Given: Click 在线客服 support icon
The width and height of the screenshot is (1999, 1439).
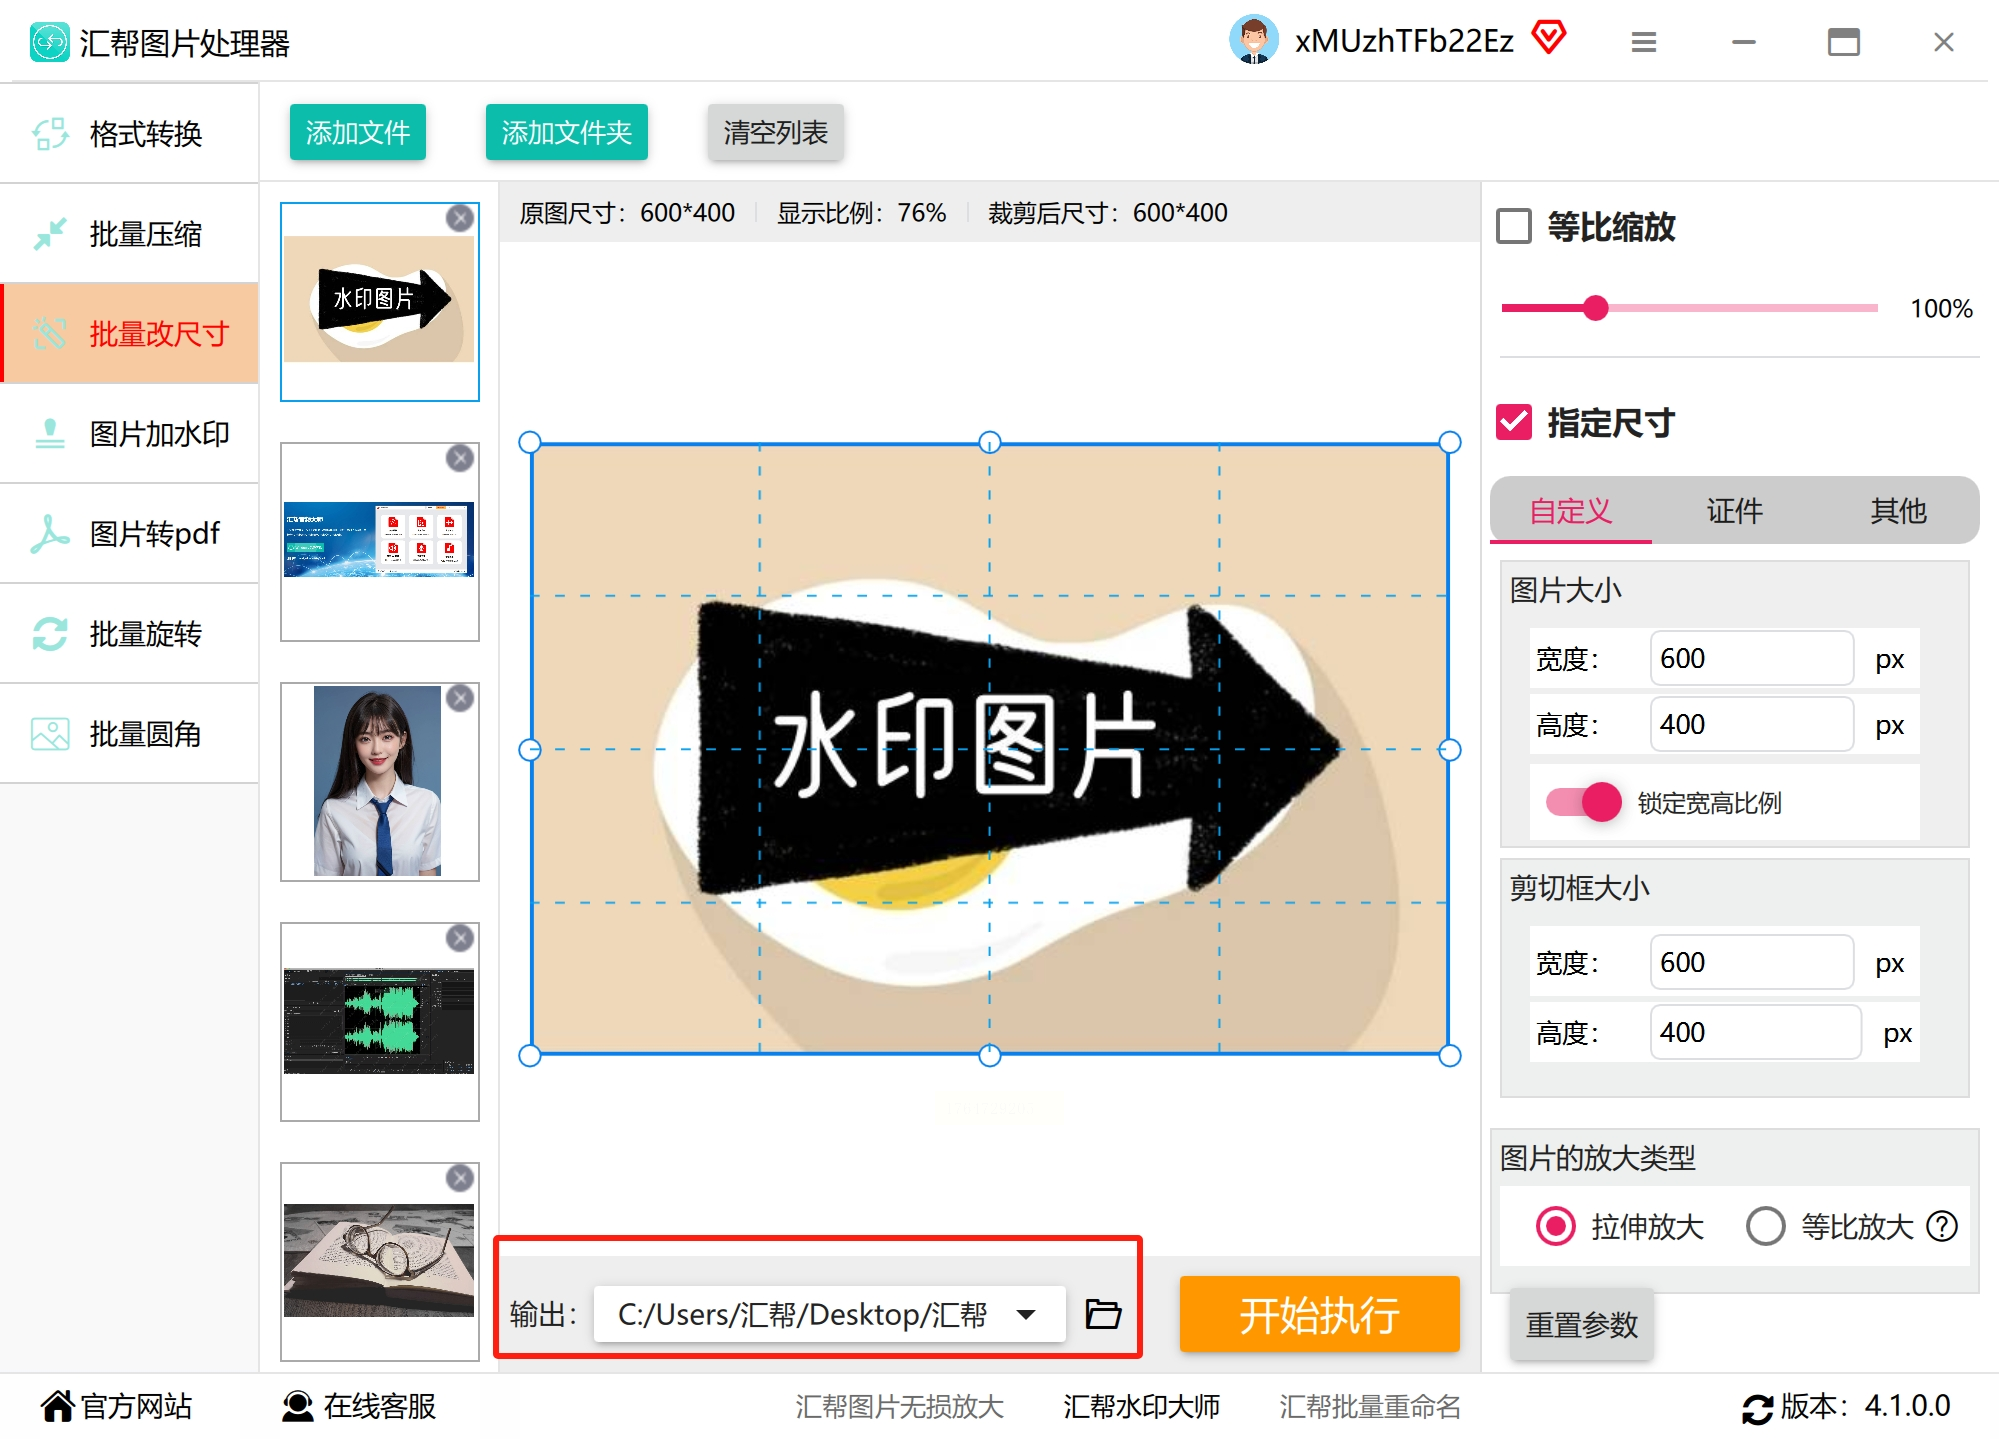Looking at the screenshot, I should click(297, 1406).
